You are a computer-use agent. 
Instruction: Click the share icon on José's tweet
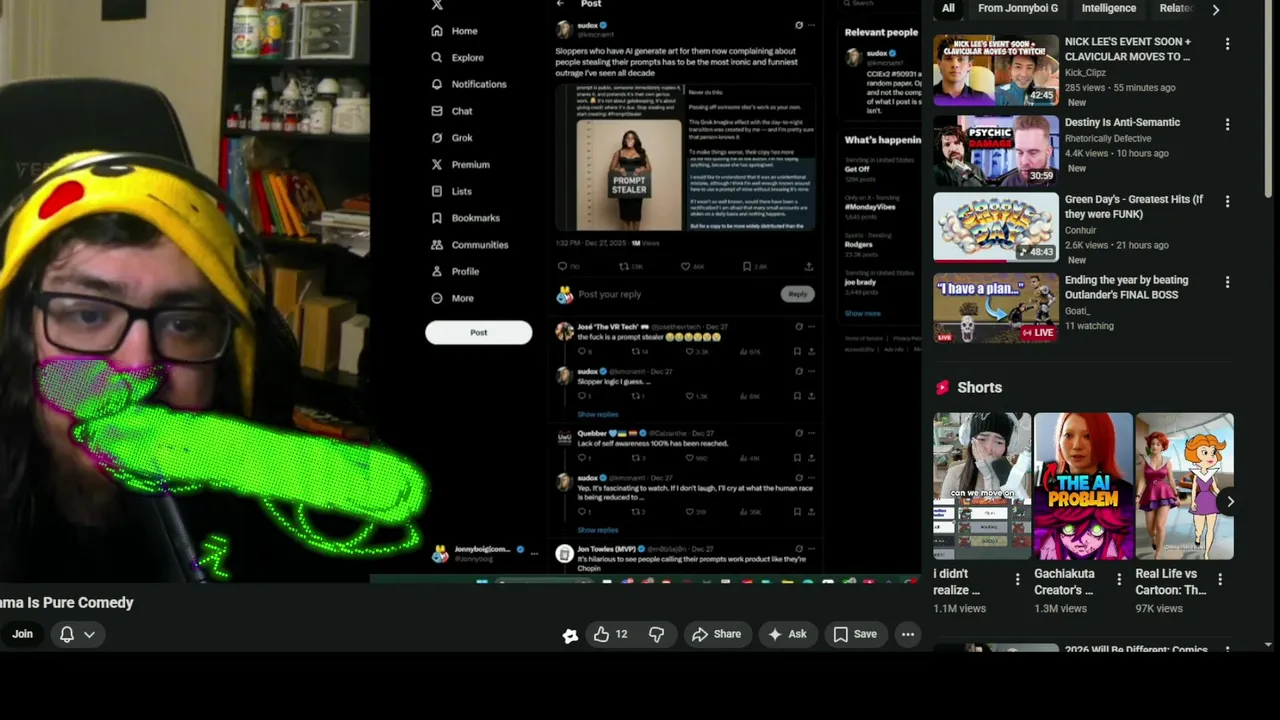(811, 352)
